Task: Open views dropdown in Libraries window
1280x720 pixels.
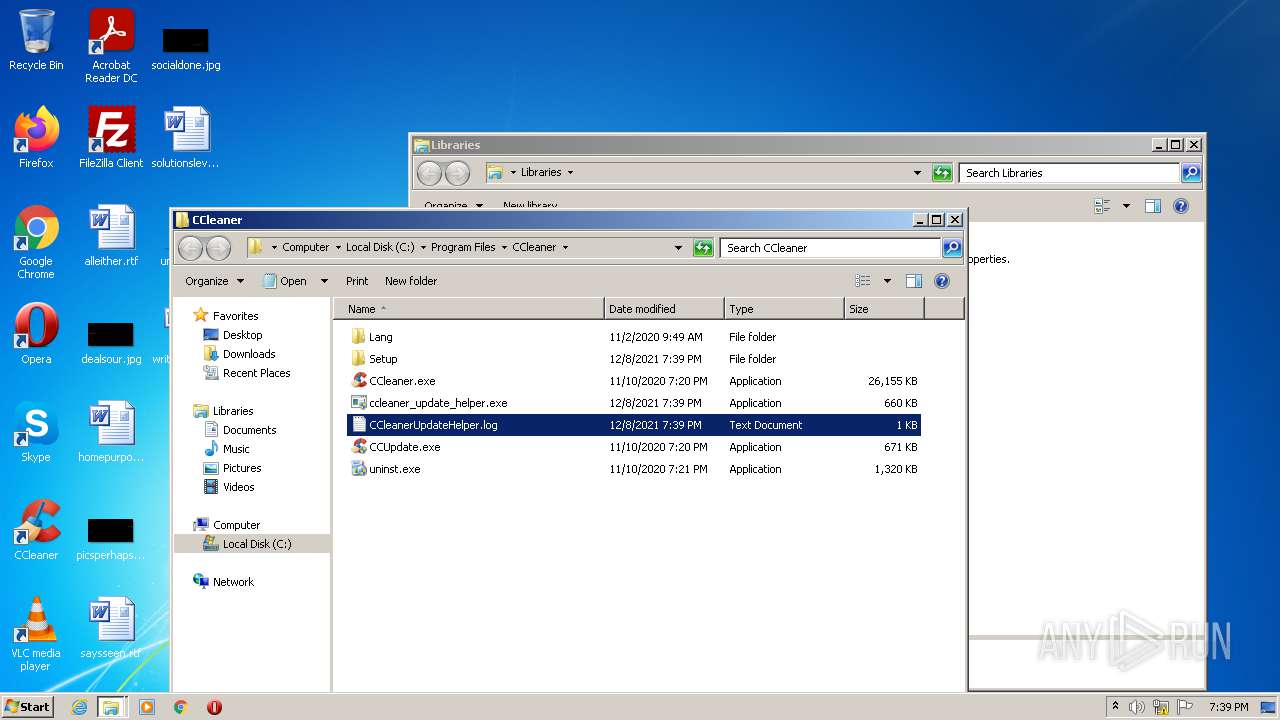Action: (1126, 206)
